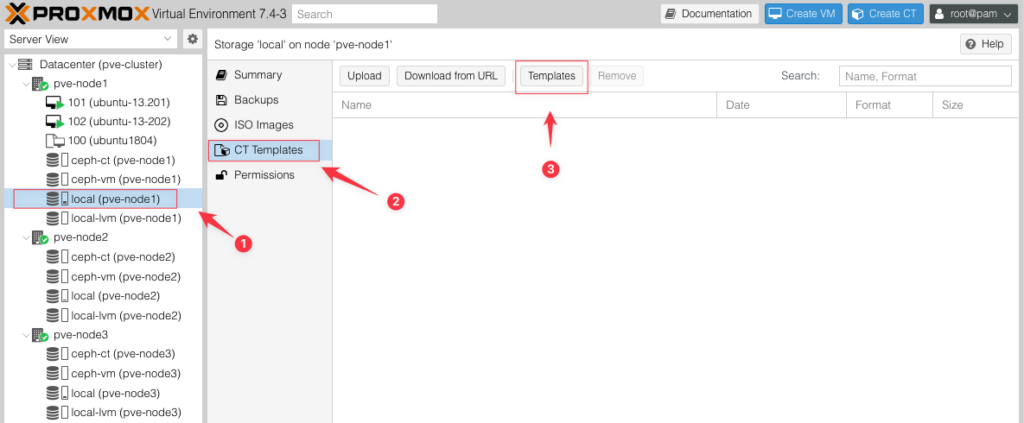
Task: Sort by the Format column header
Action: [890, 105]
